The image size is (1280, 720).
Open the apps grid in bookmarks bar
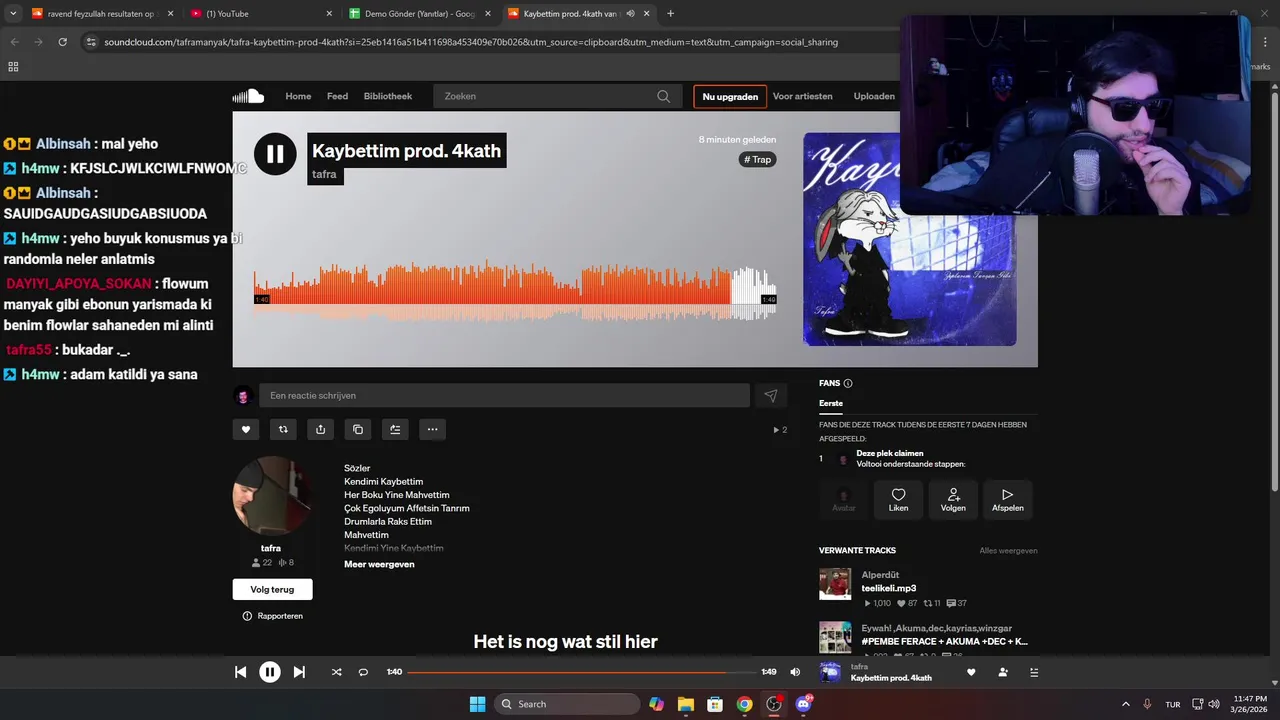(13, 67)
